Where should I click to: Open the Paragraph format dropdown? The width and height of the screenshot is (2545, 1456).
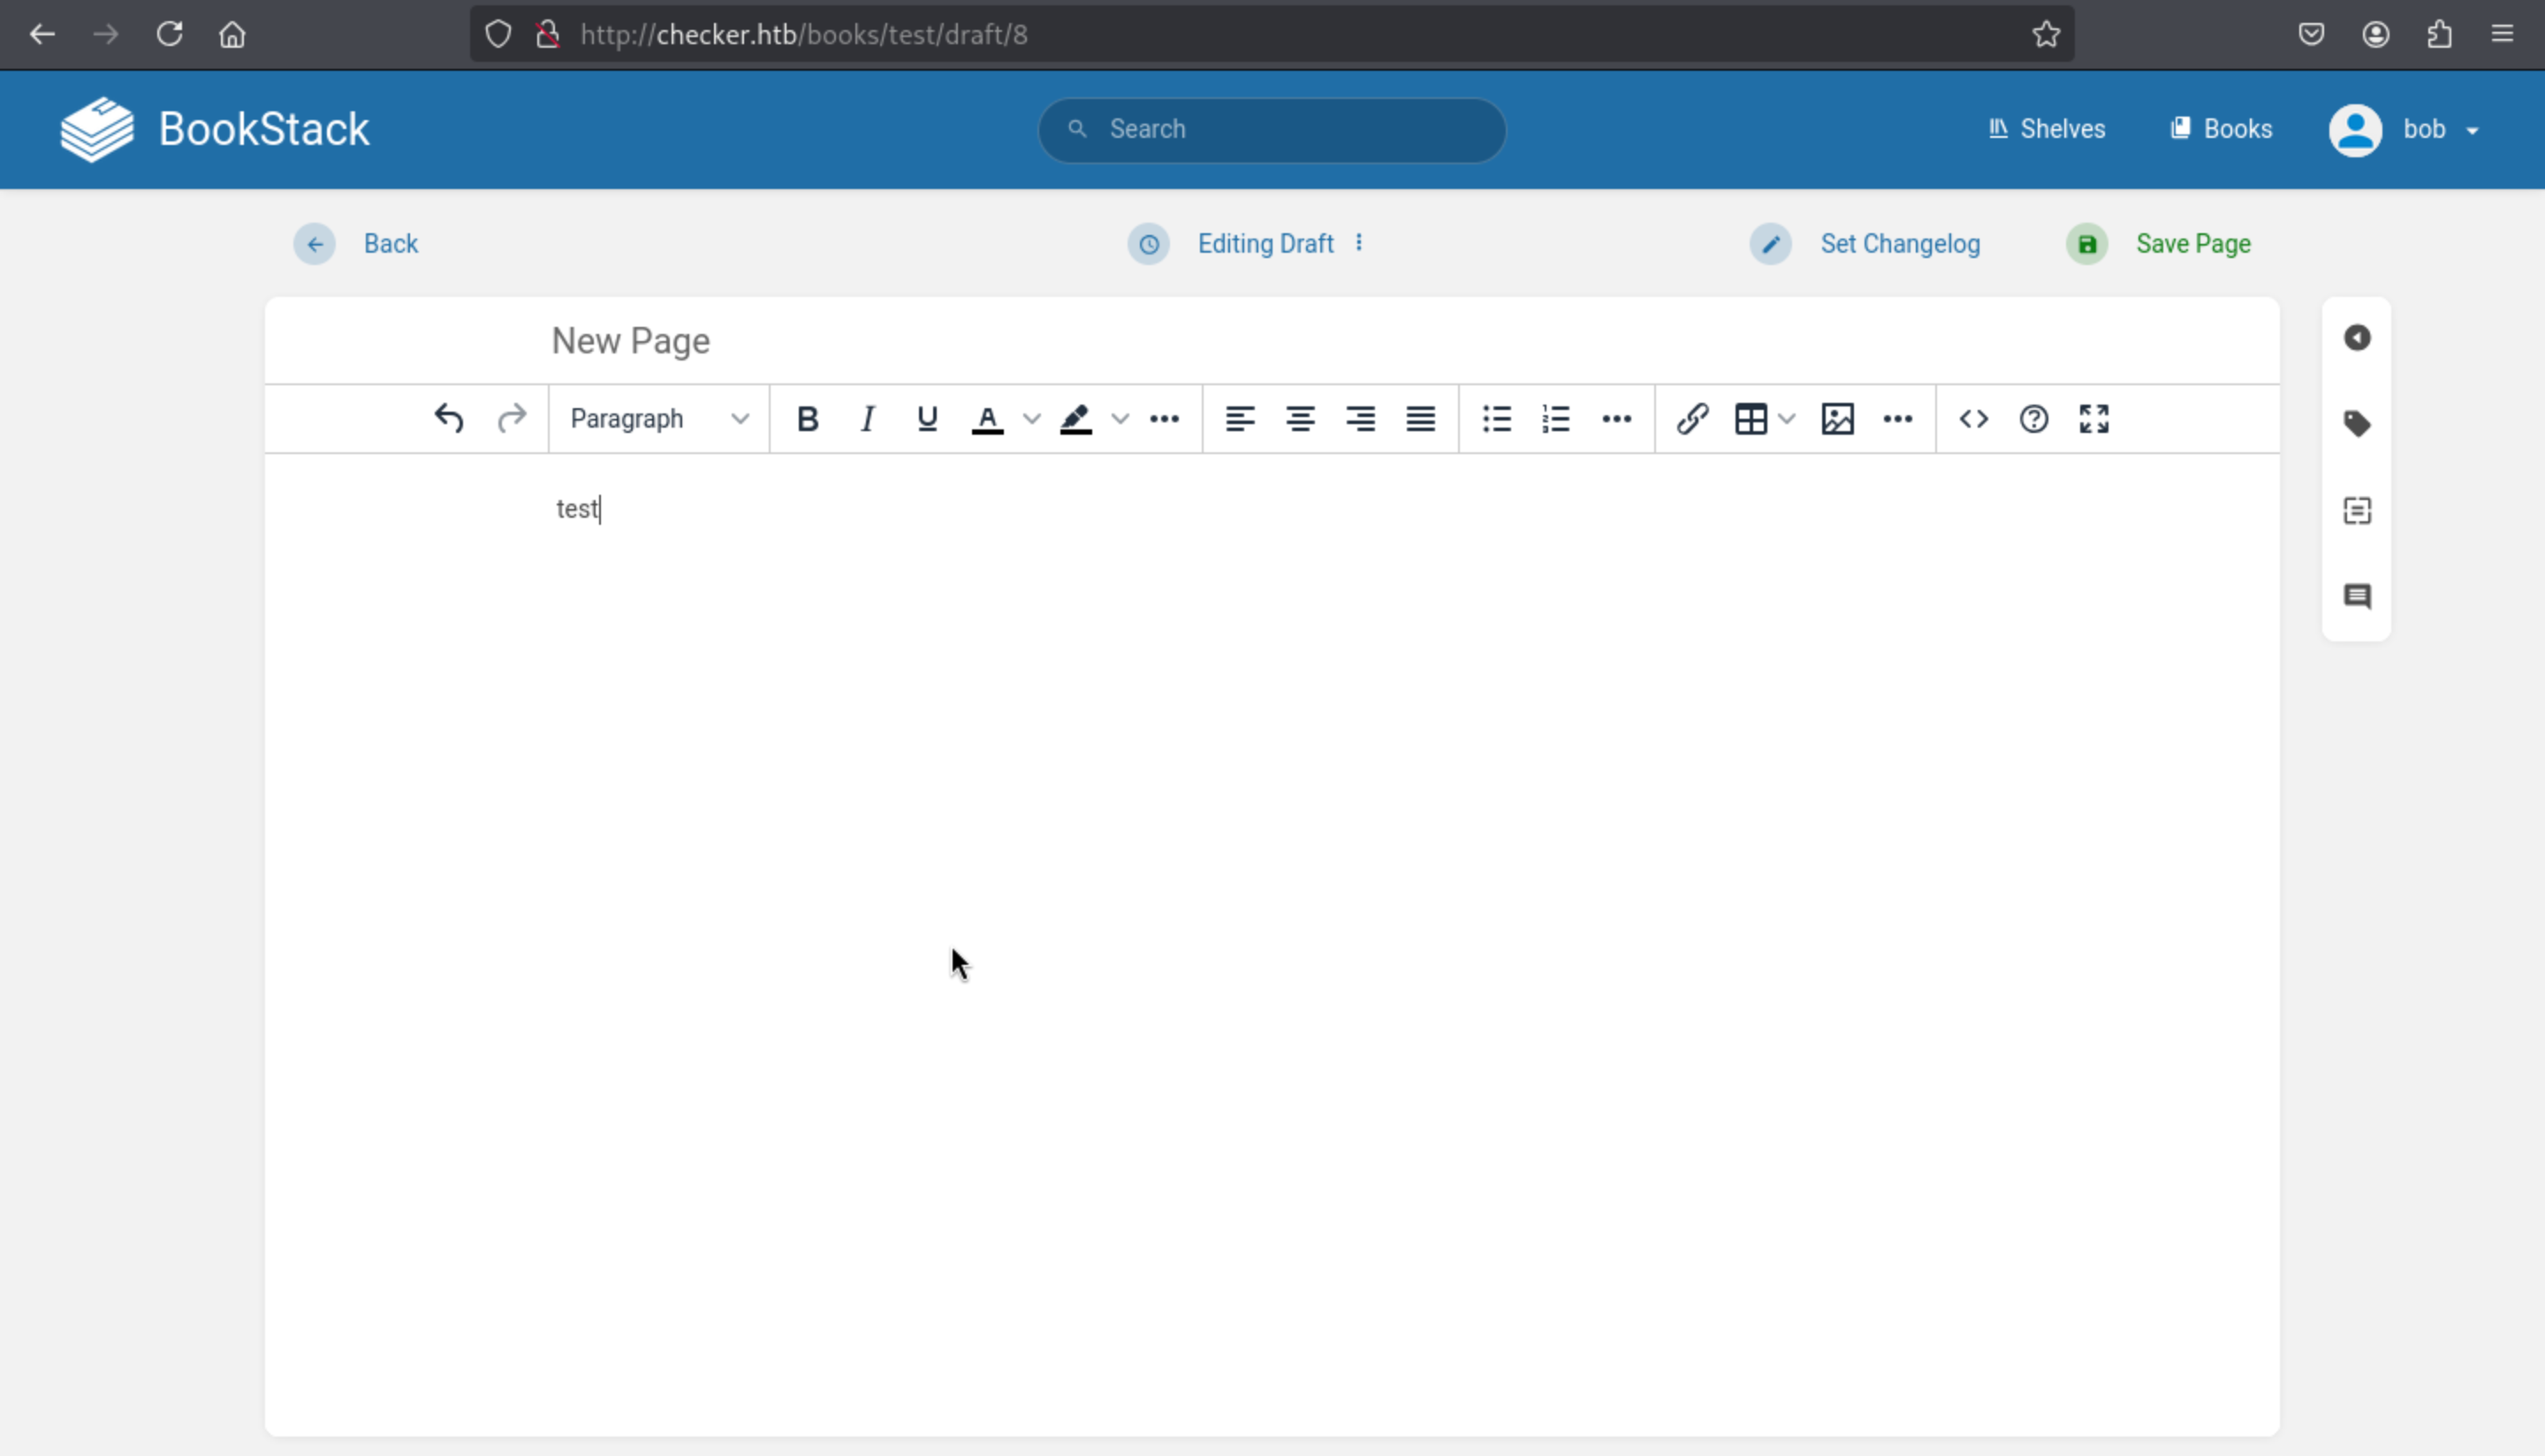click(x=658, y=419)
